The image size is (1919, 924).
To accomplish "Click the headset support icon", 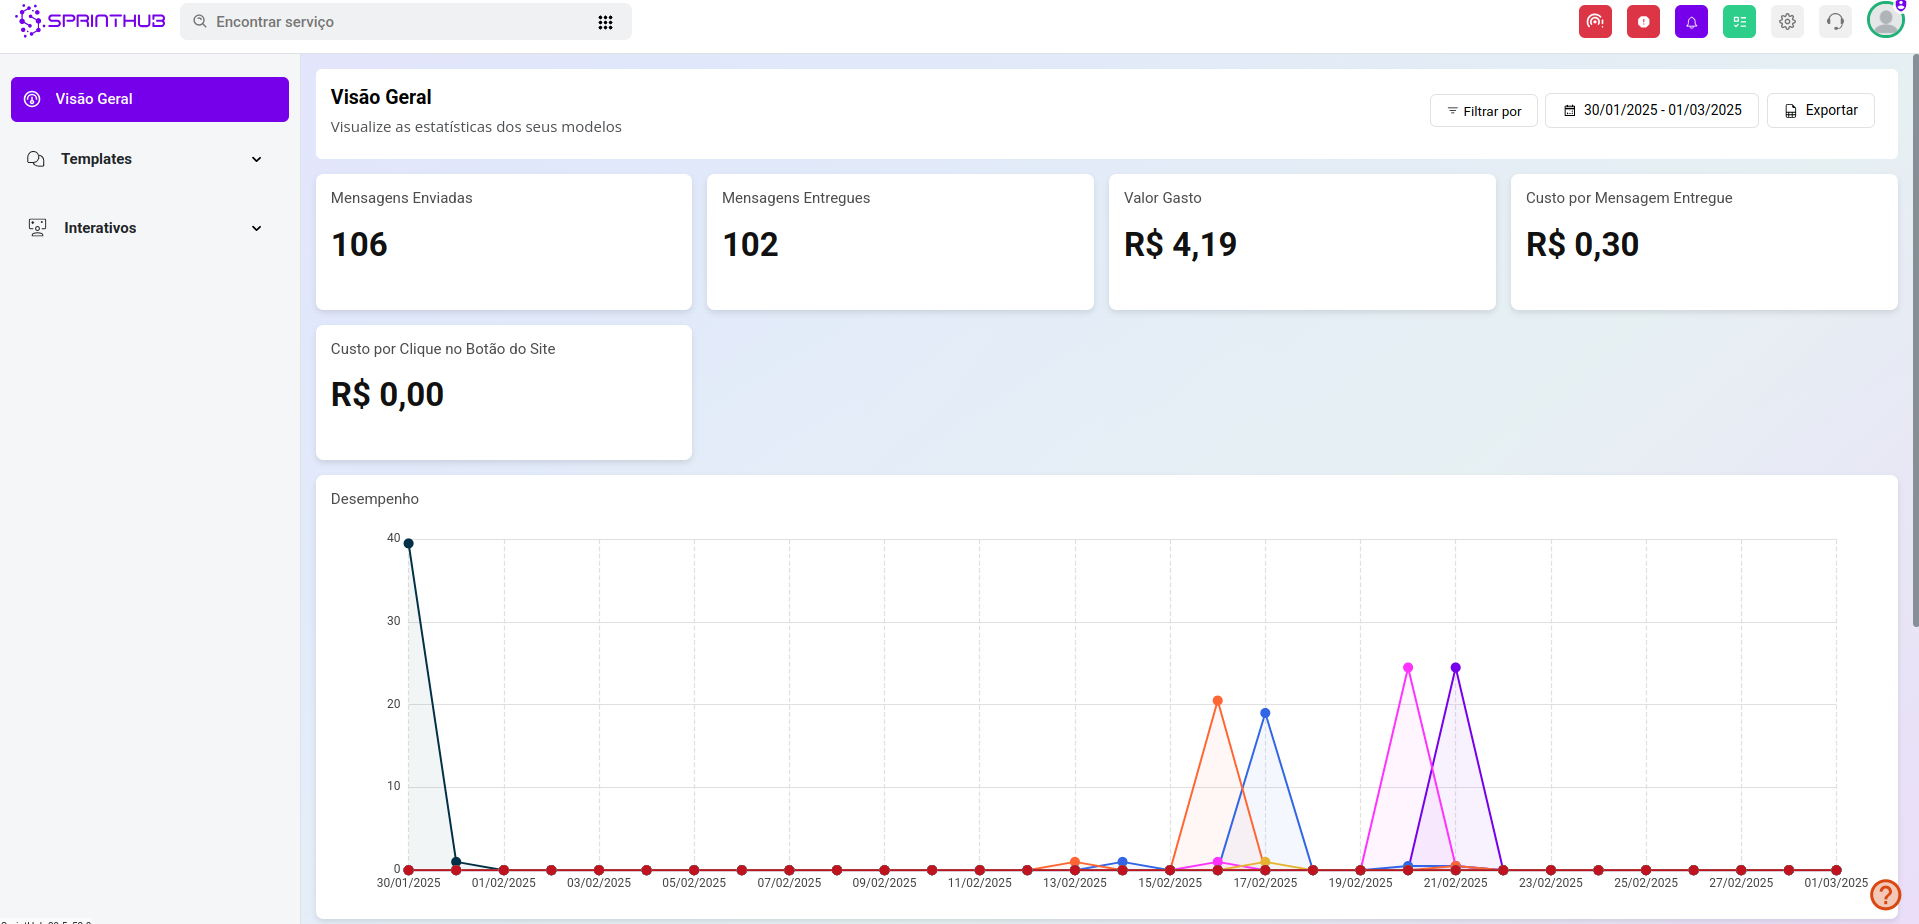I will pyautogui.click(x=1835, y=22).
